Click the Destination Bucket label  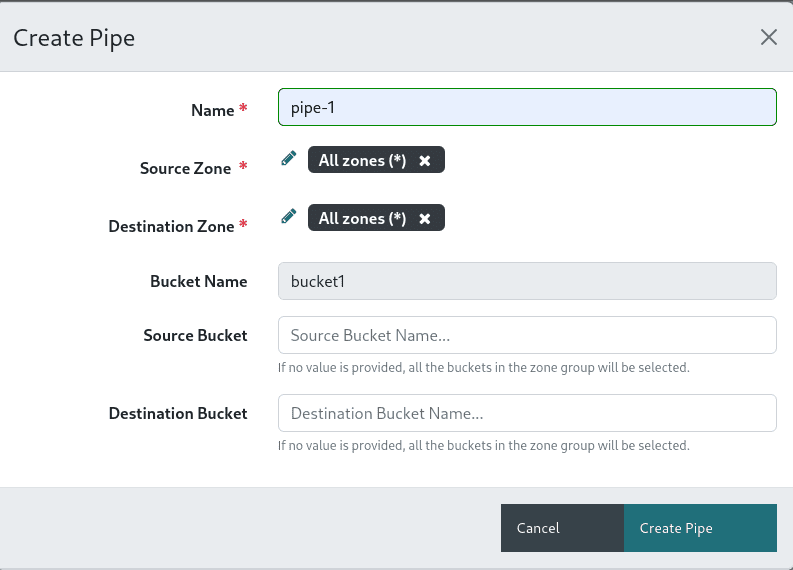click(178, 413)
